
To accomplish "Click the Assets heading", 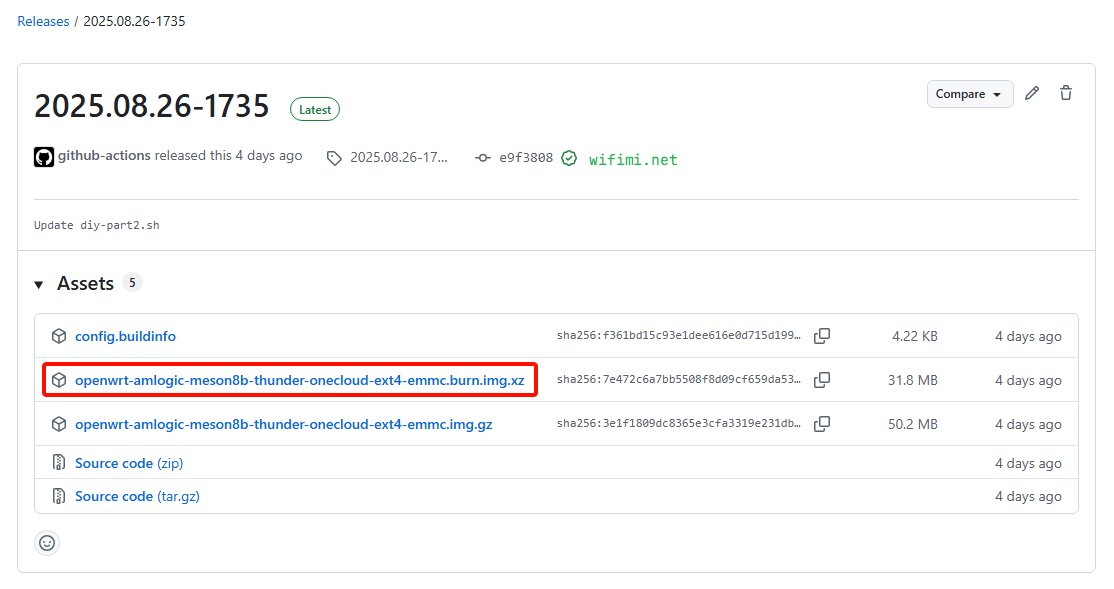I will click(x=85, y=283).
